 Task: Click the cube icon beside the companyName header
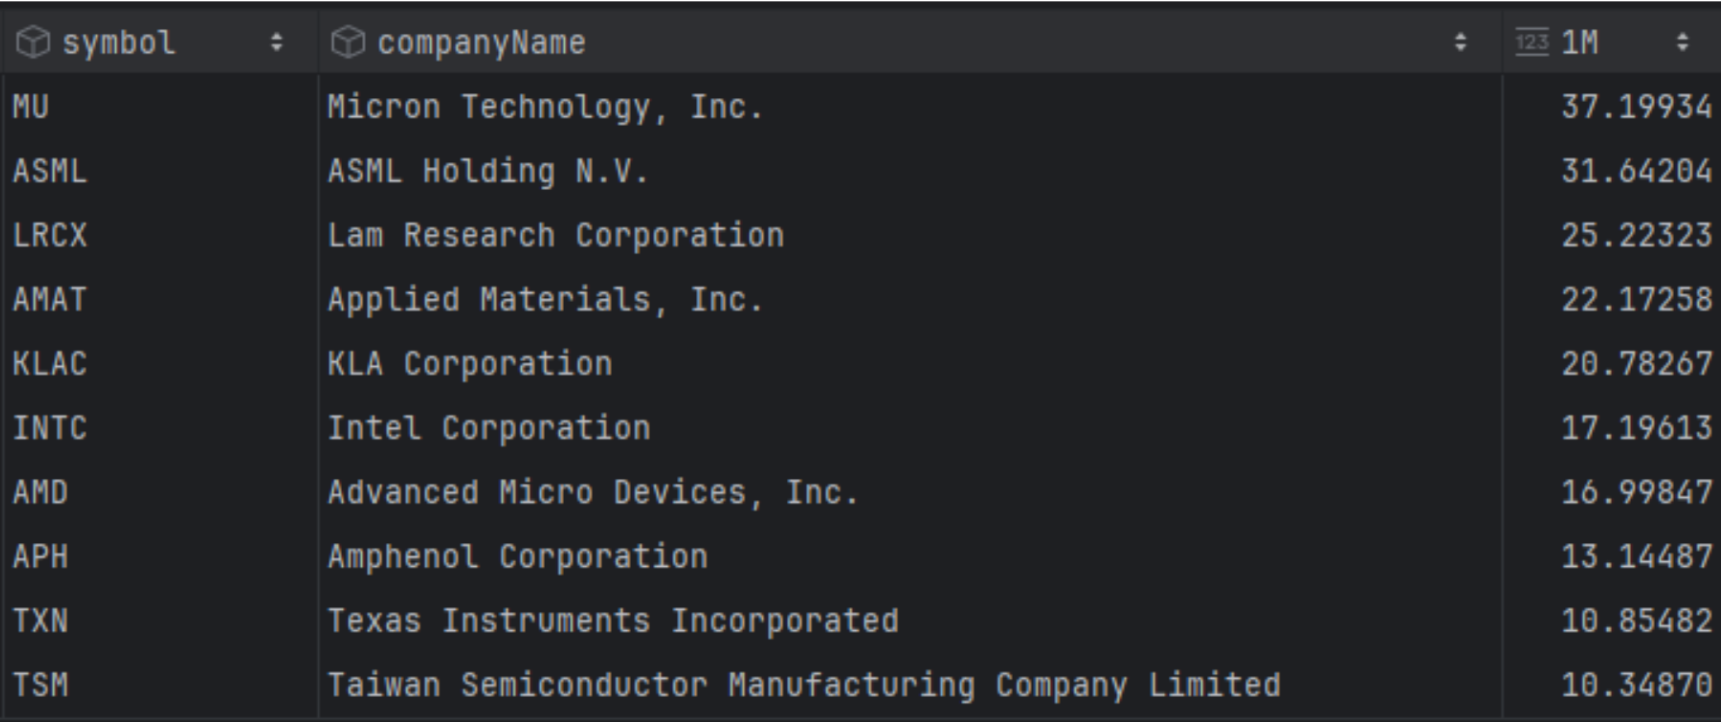(x=347, y=43)
